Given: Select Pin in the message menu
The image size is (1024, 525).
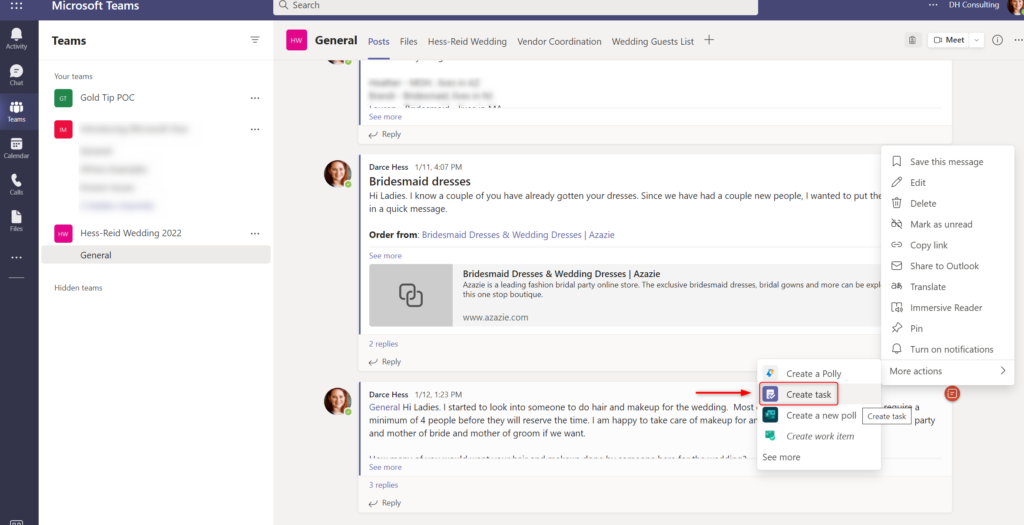Looking at the screenshot, I should pos(948,328).
